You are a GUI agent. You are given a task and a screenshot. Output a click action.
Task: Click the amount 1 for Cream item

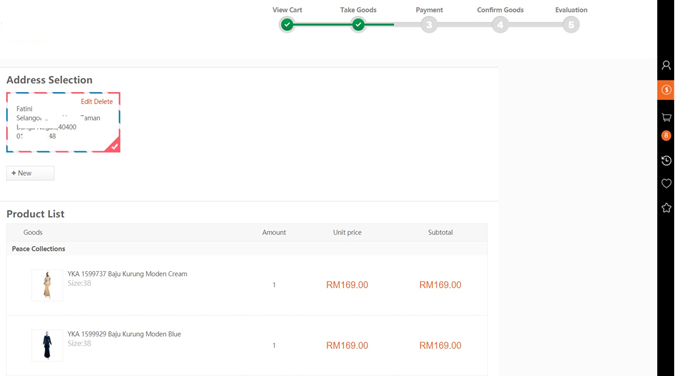(274, 285)
